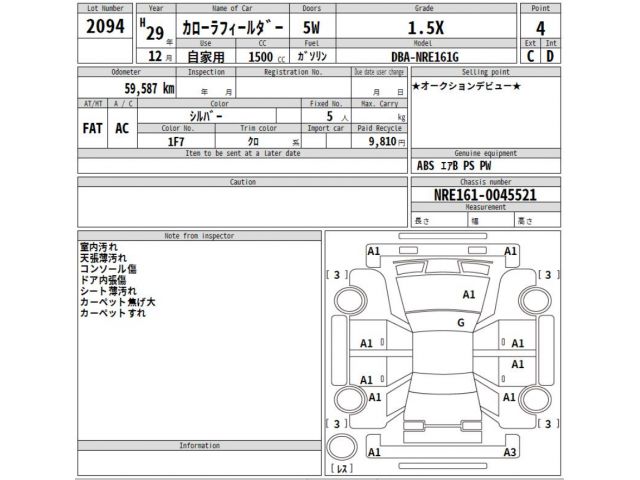Click the overall point score 4

coord(540,28)
